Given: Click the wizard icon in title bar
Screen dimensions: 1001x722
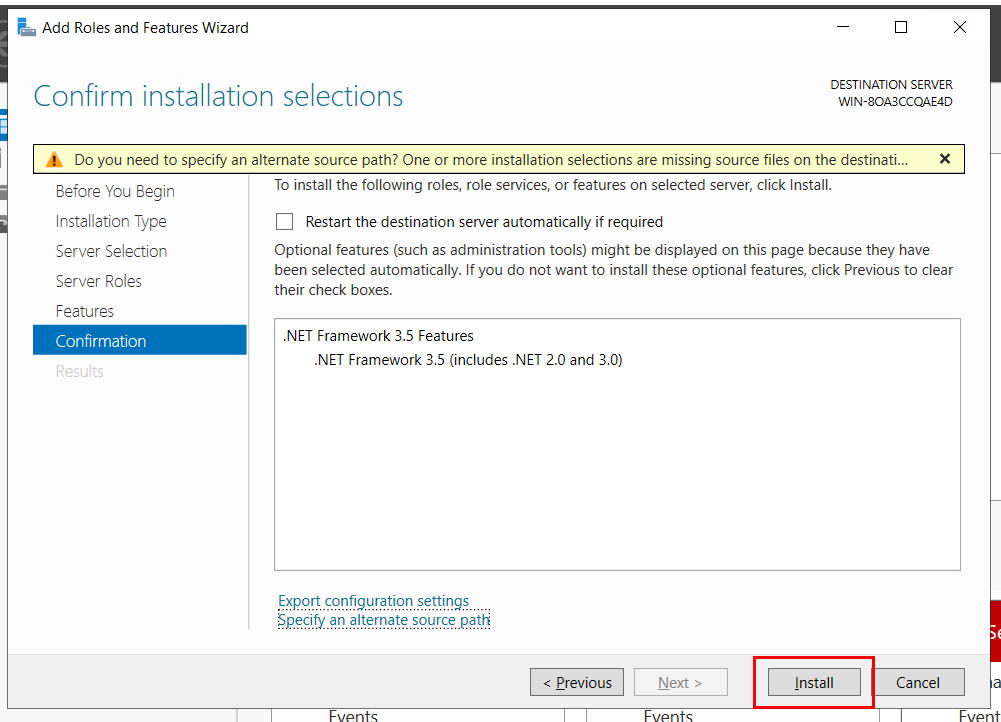Looking at the screenshot, I should (x=26, y=27).
